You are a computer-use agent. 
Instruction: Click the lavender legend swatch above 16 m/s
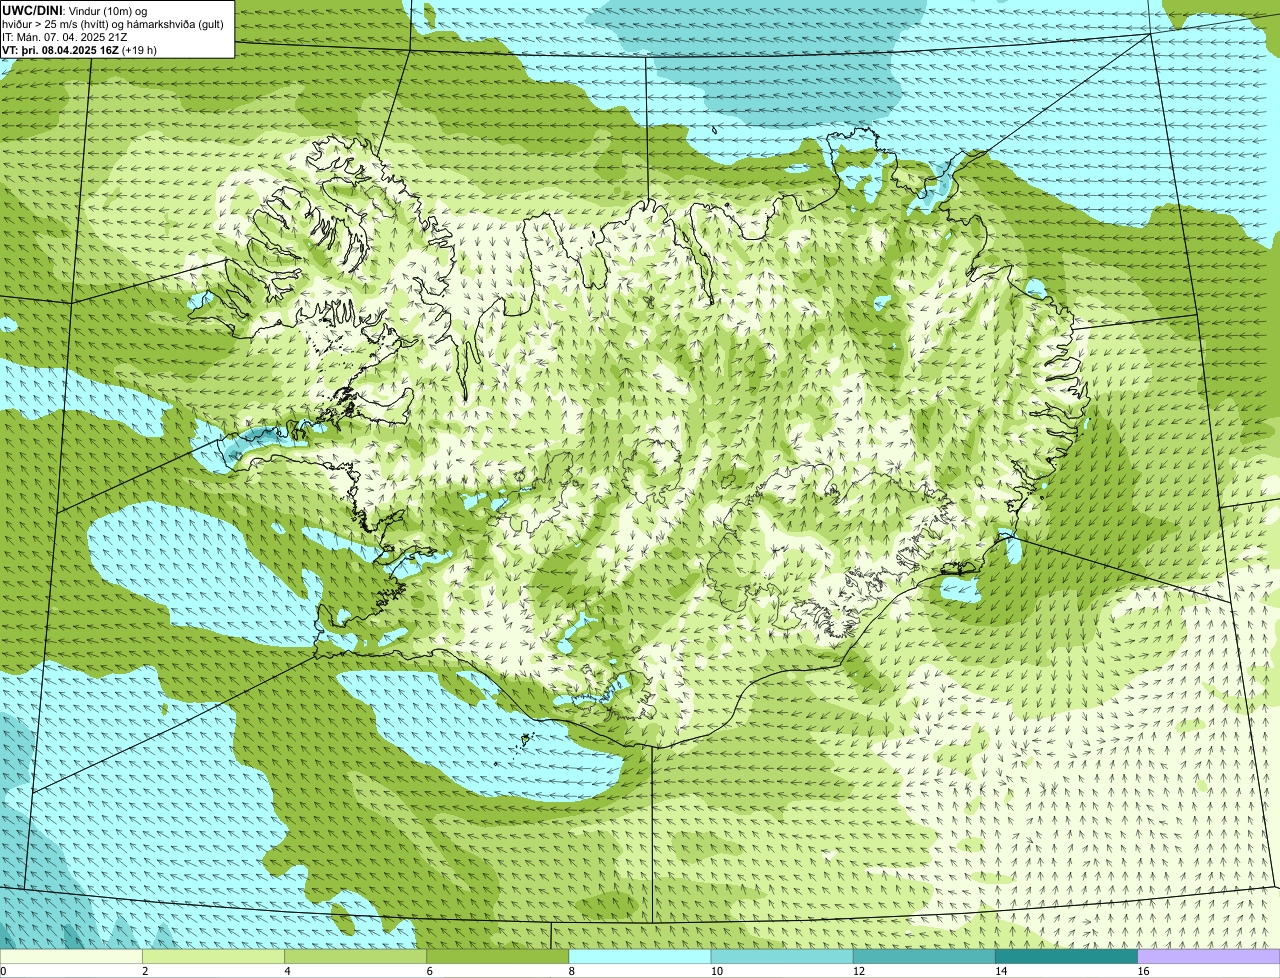[x=1209, y=956]
